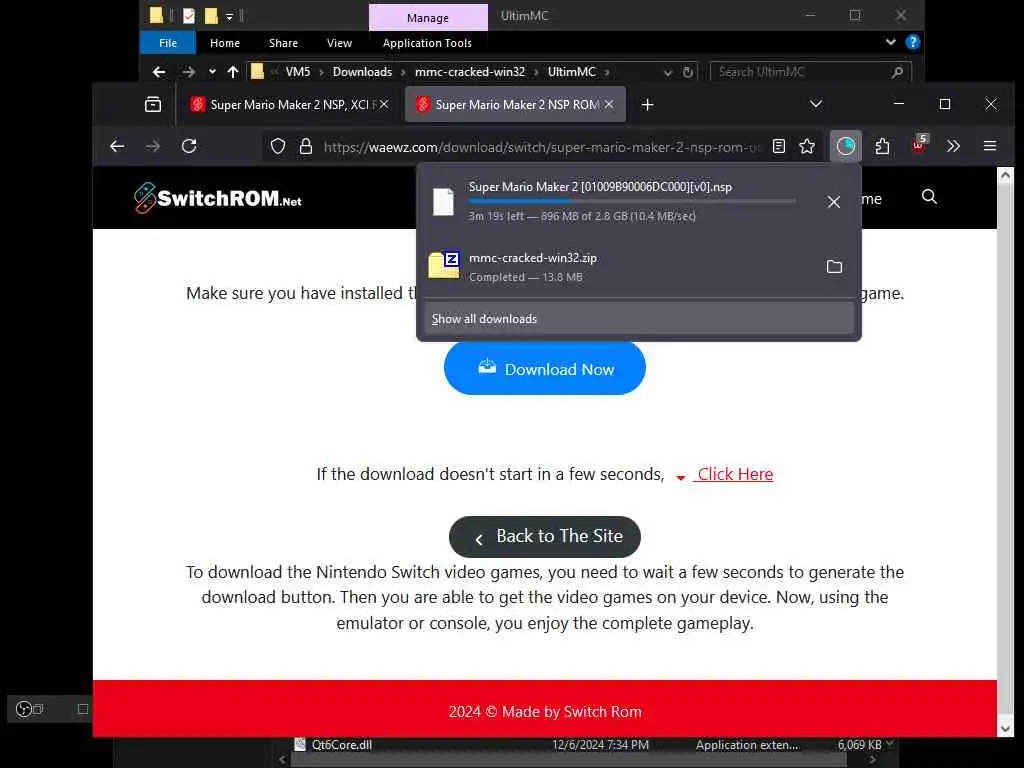Screen dimensions: 1024x768
Task: Open File Explorer help question icon
Action: tap(913, 42)
